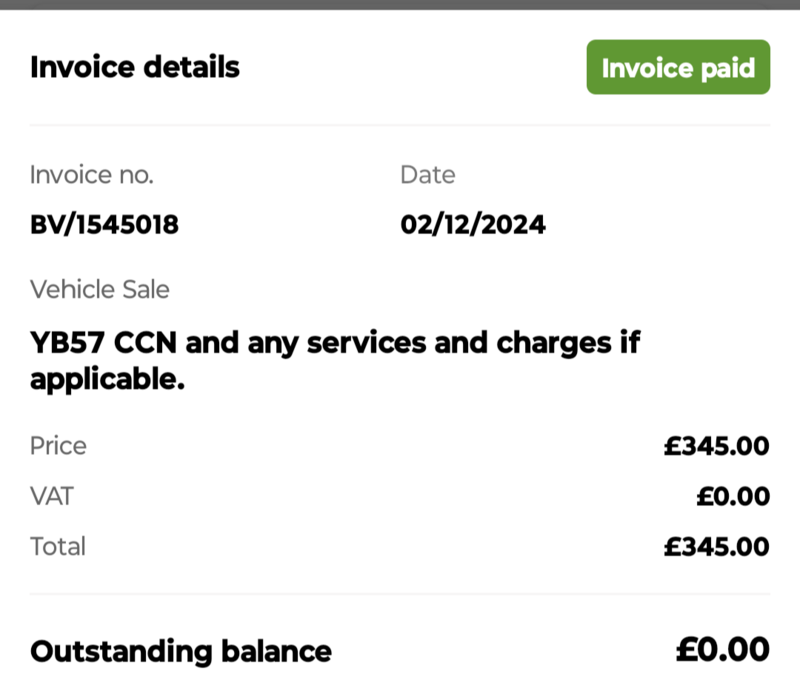The image size is (800, 694).
Task: Click the green Invoice paid badge
Action: tap(678, 68)
